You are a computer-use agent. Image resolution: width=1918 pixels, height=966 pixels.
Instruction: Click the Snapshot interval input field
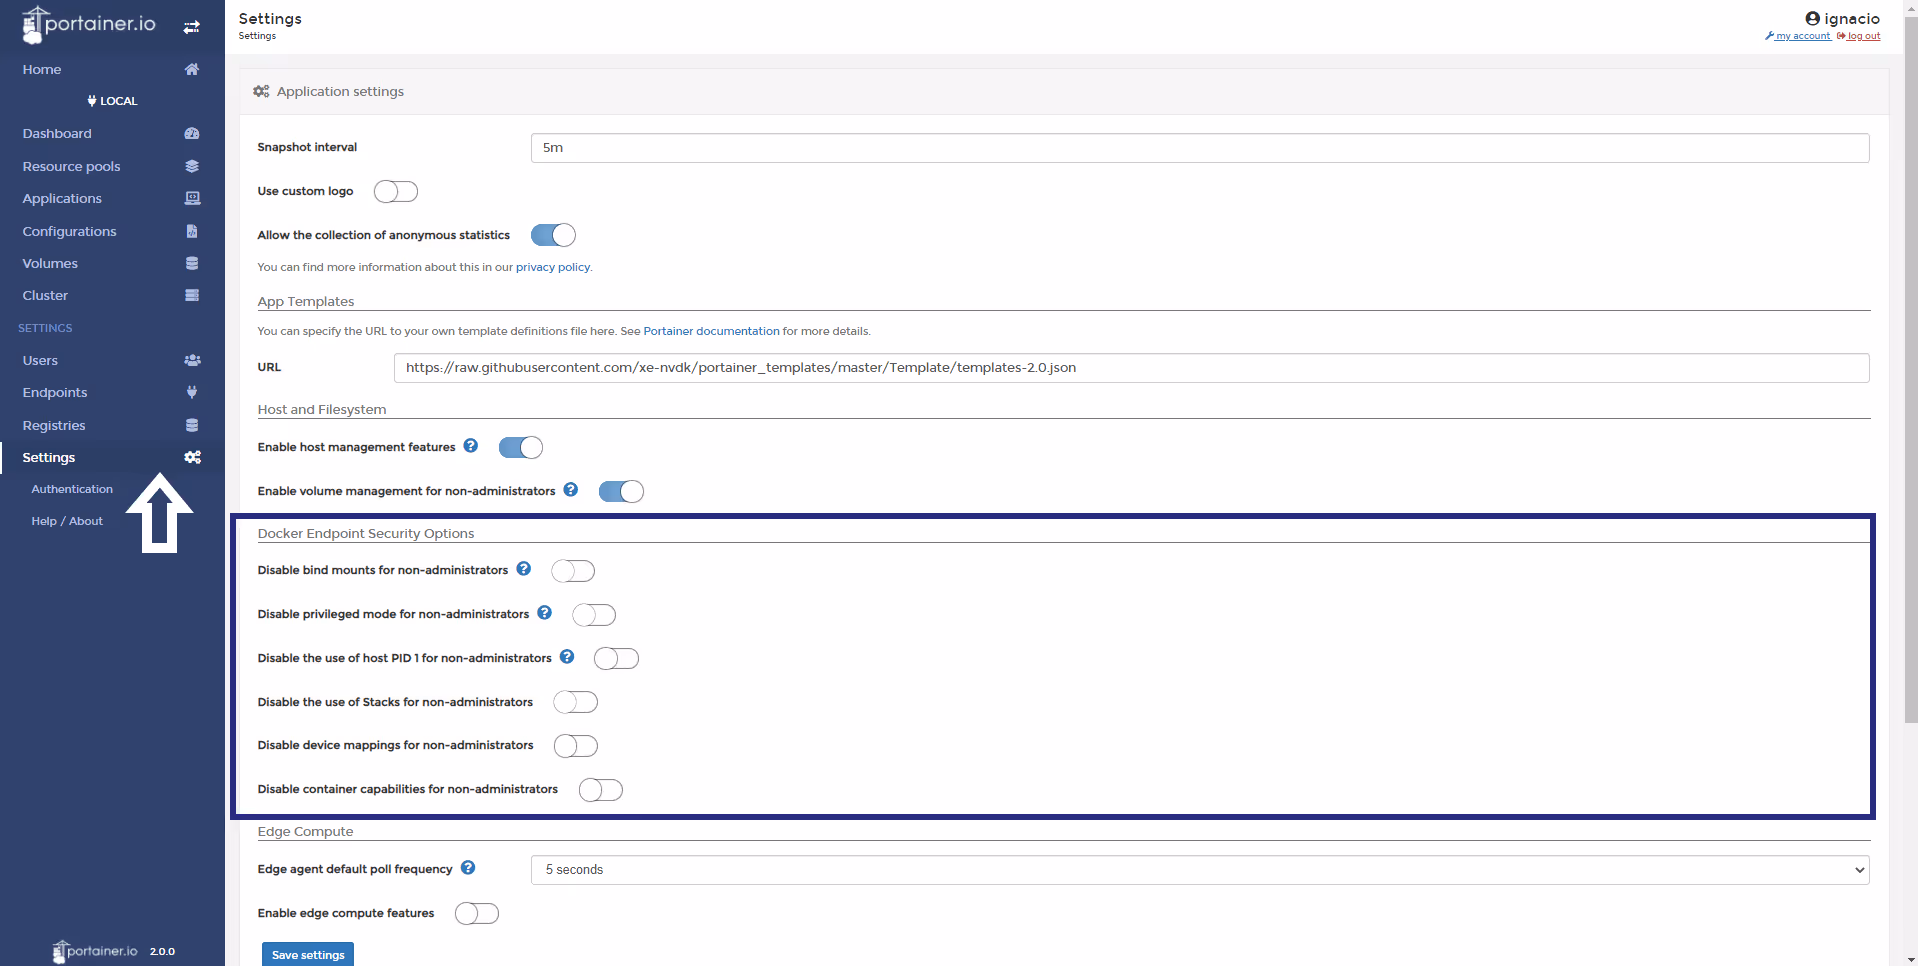1200,148
